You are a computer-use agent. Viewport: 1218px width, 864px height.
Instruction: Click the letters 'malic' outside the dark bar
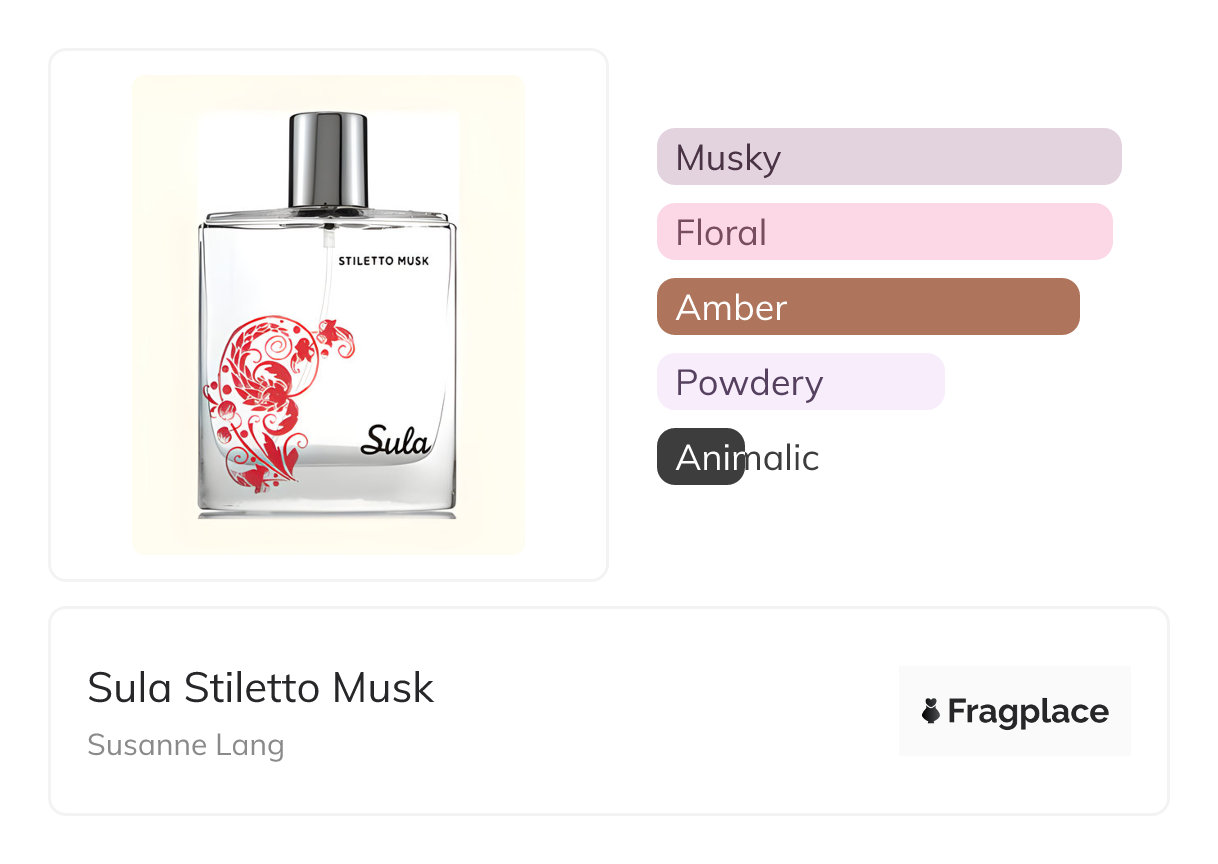782,457
